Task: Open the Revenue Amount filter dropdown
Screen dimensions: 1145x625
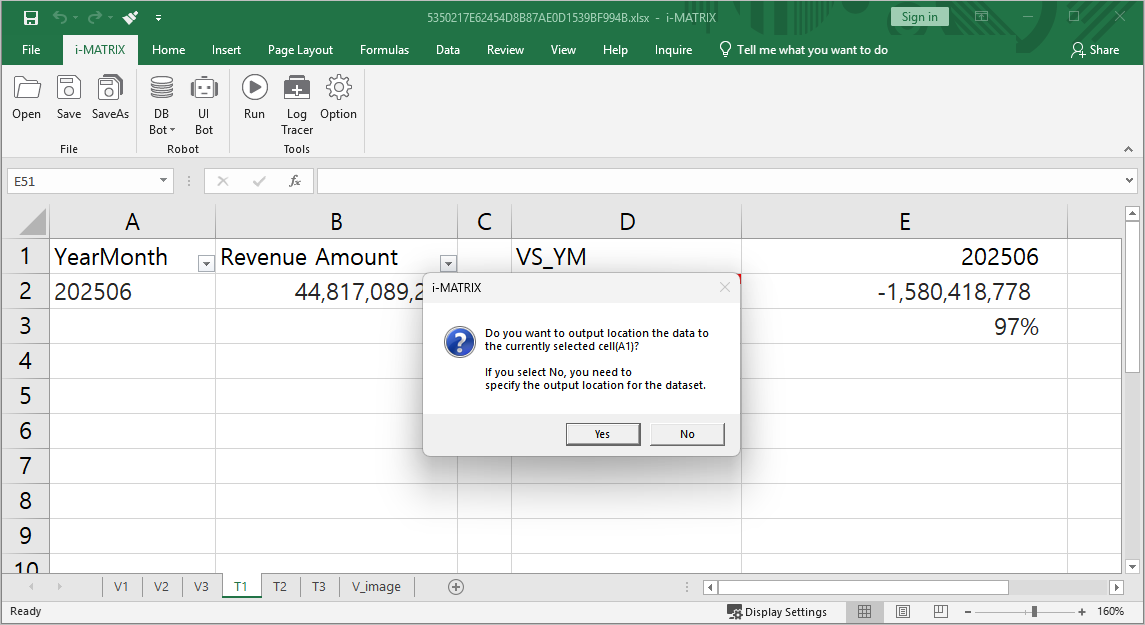Action: pyautogui.click(x=448, y=264)
